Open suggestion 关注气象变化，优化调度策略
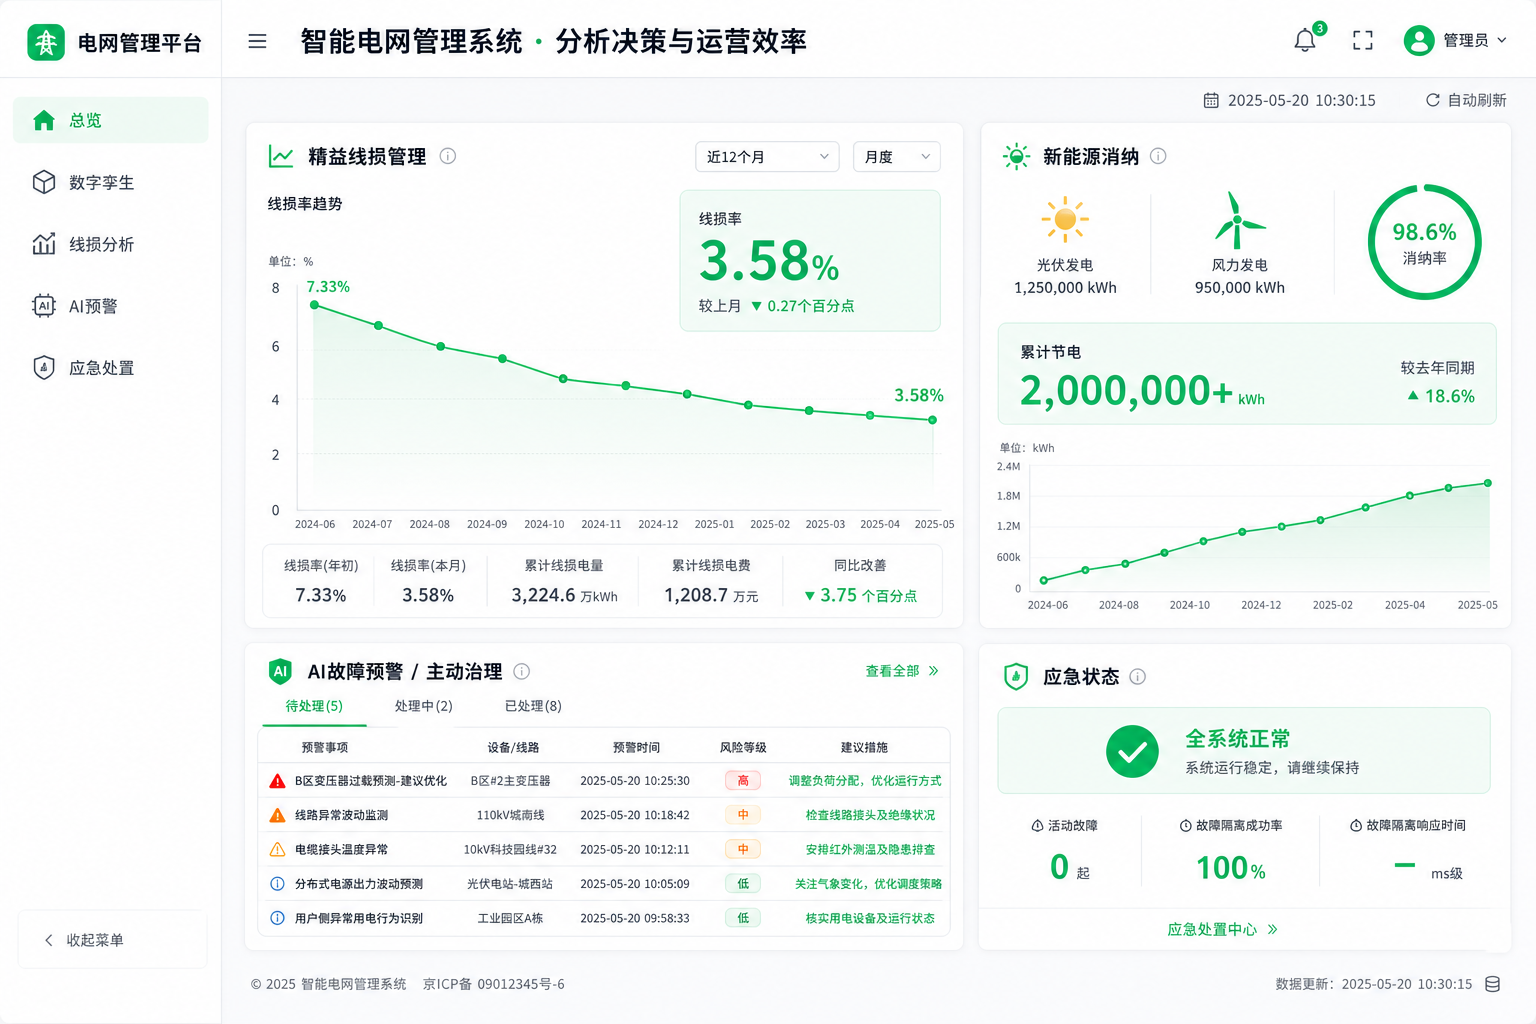 pyautogui.click(x=868, y=884)
